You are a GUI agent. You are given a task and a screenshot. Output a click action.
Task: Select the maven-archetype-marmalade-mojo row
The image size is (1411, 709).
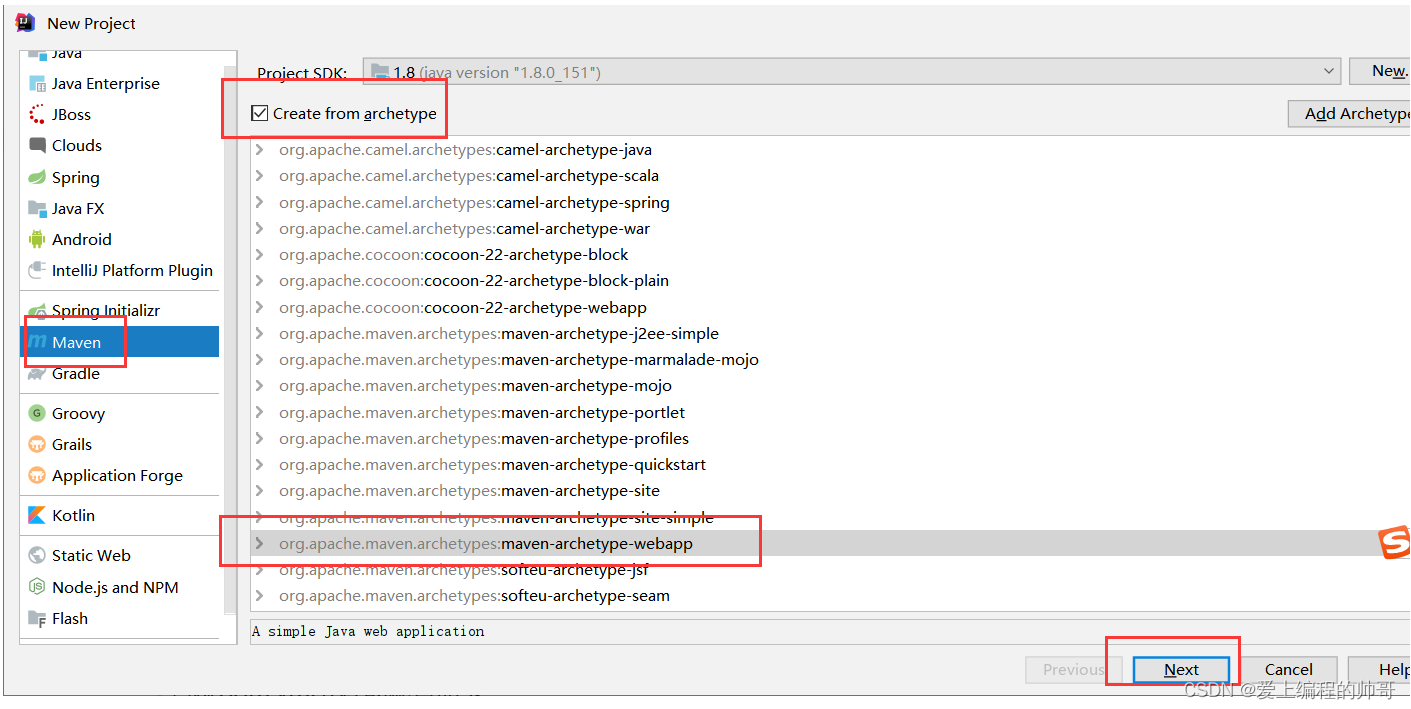point(830,360)
